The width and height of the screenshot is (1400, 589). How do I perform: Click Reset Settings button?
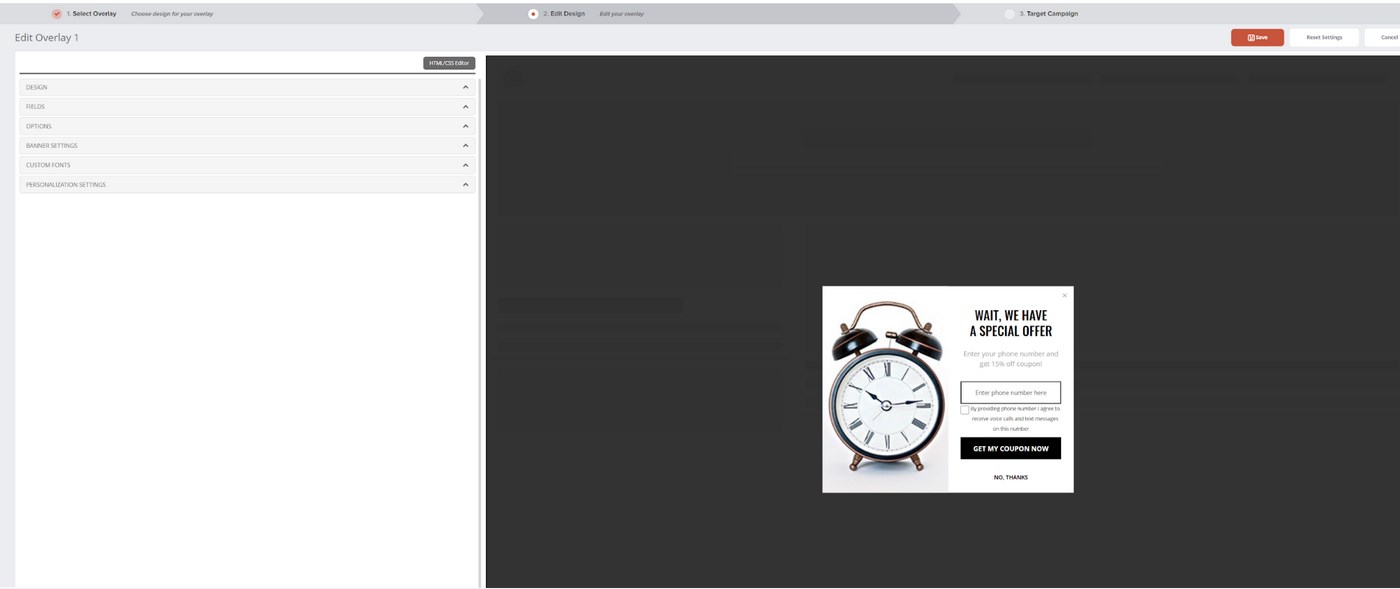click(1324, 37)
